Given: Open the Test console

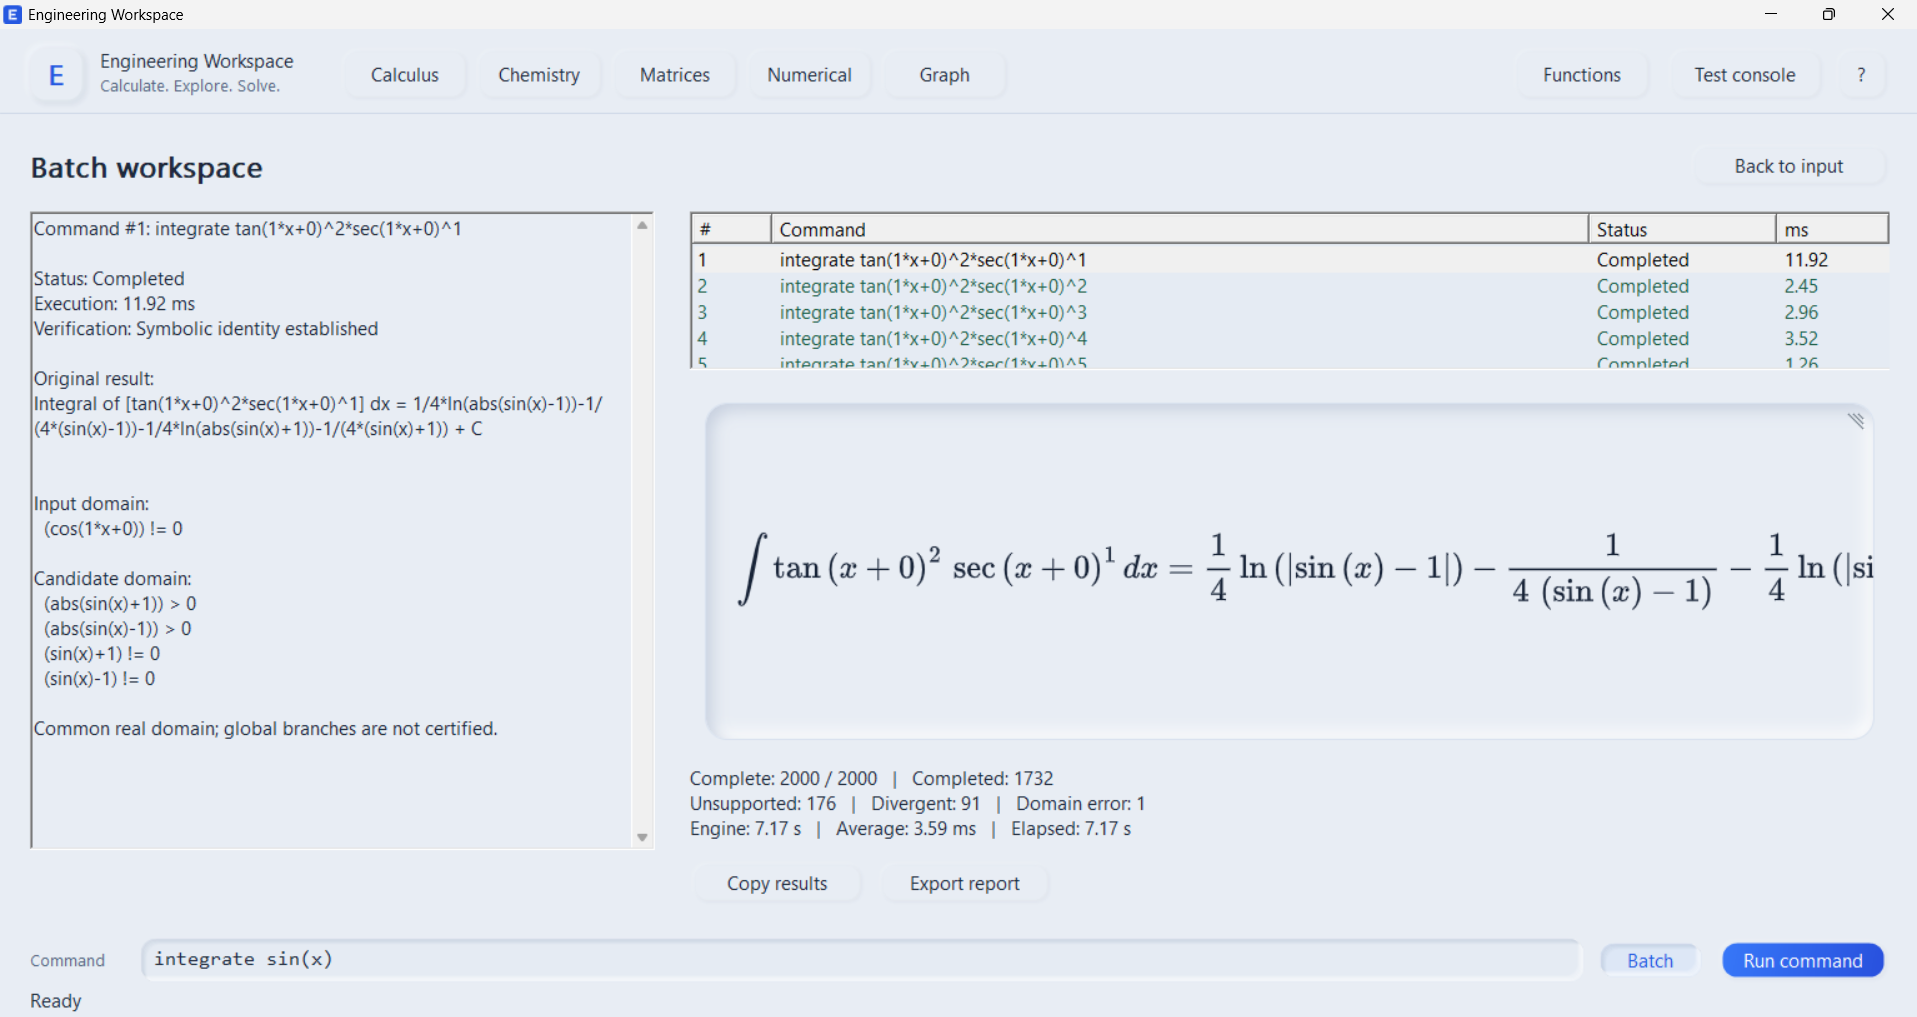Looking at the screenshot, I should pos(1745,75).
